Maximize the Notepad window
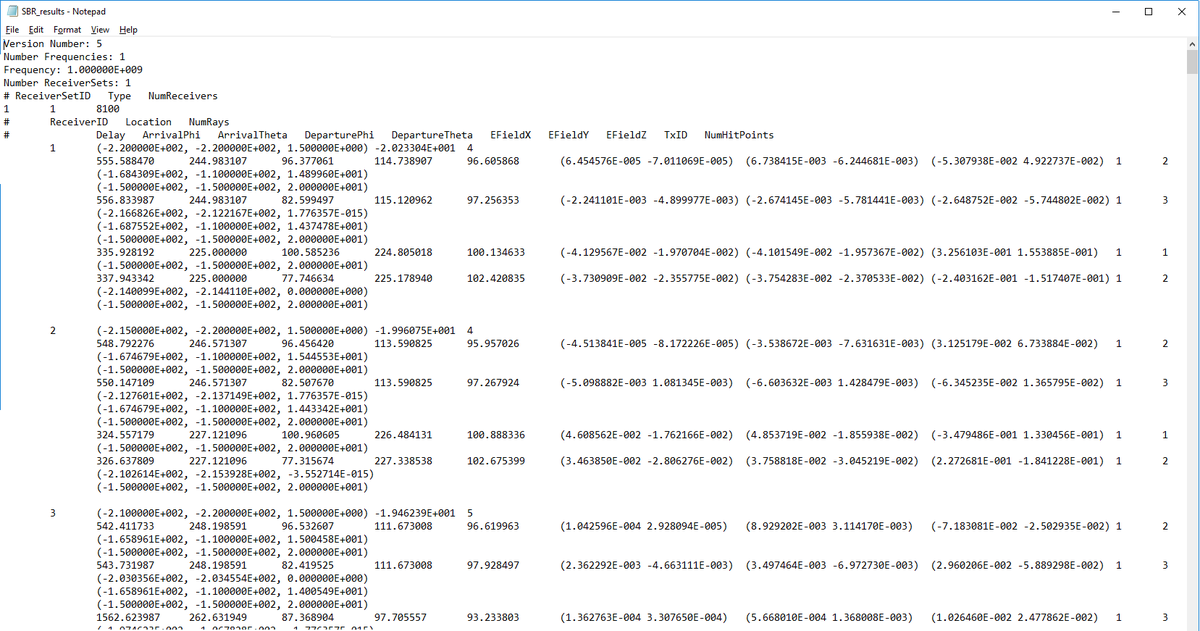The height and width of the screenshot is (631, 1200). point(1150,10)
